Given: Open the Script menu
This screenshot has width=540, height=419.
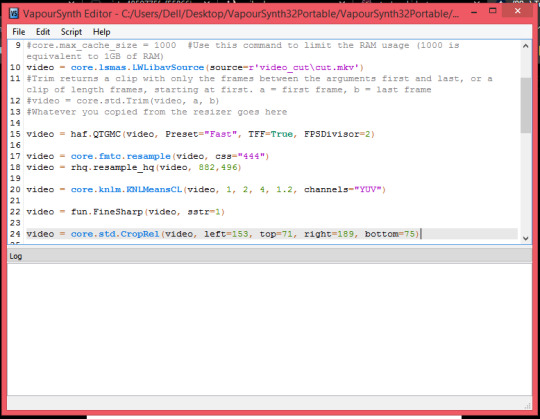Looking at the screenshot, I should [71, 32].
